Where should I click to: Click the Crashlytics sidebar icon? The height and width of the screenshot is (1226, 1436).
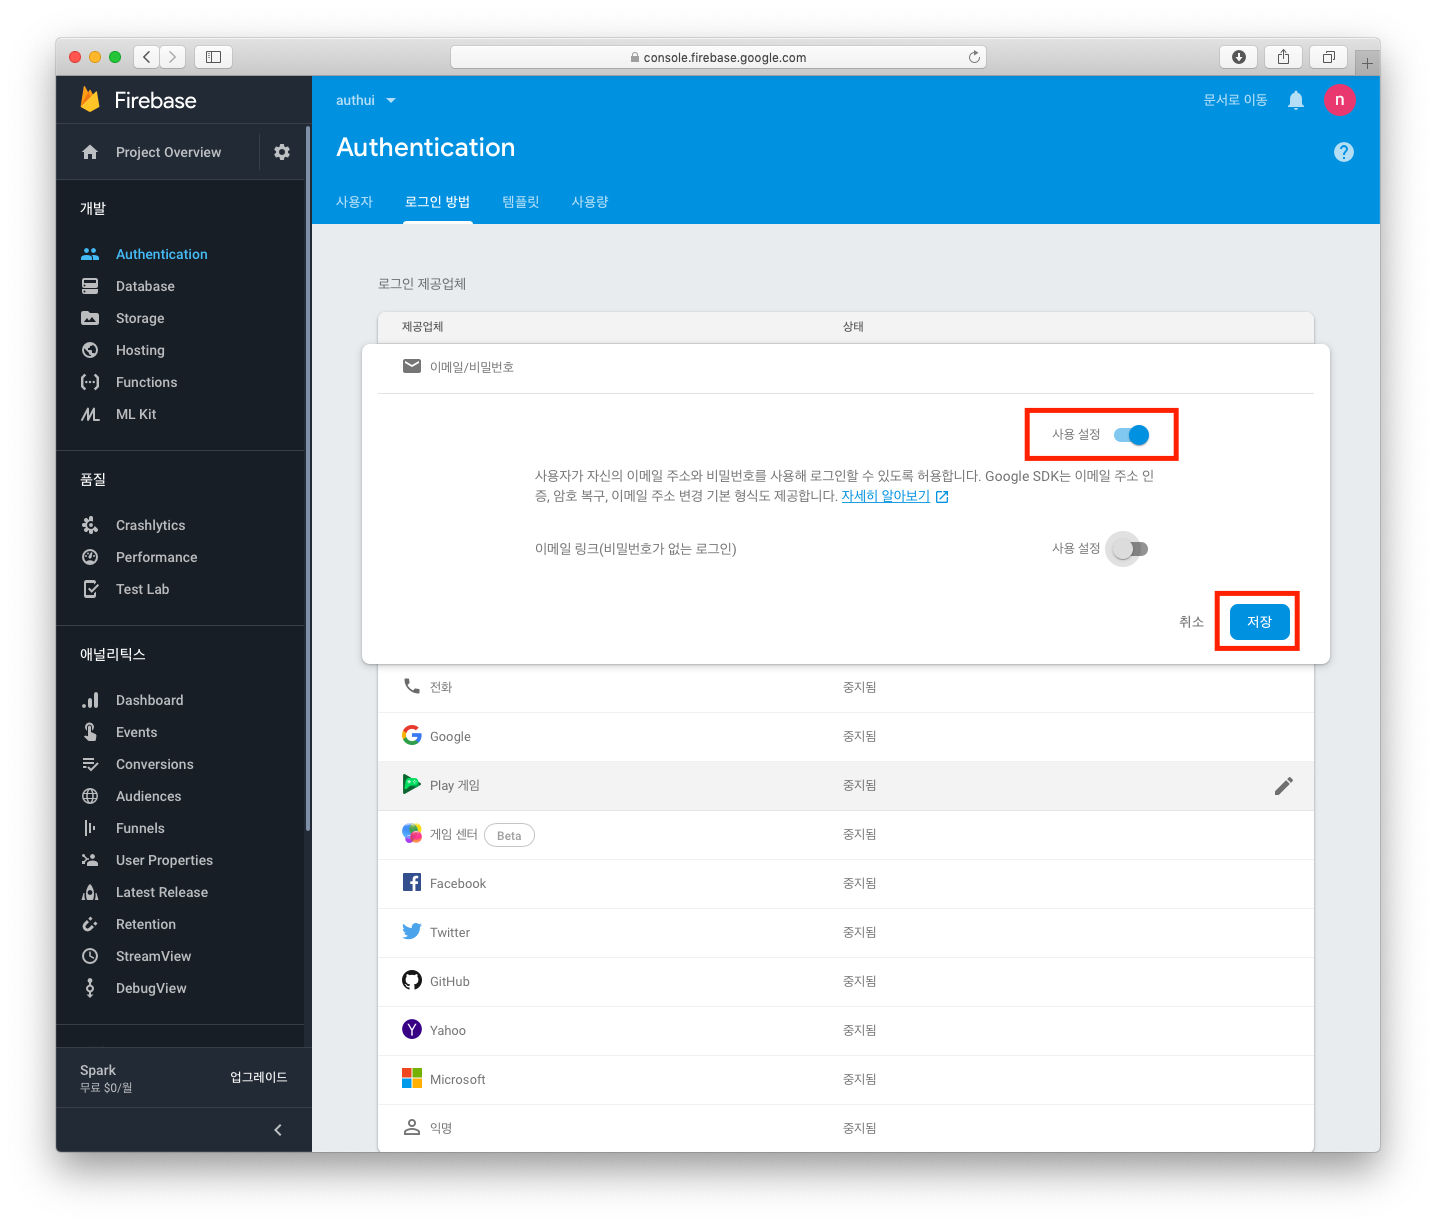(x=90, y=525)
